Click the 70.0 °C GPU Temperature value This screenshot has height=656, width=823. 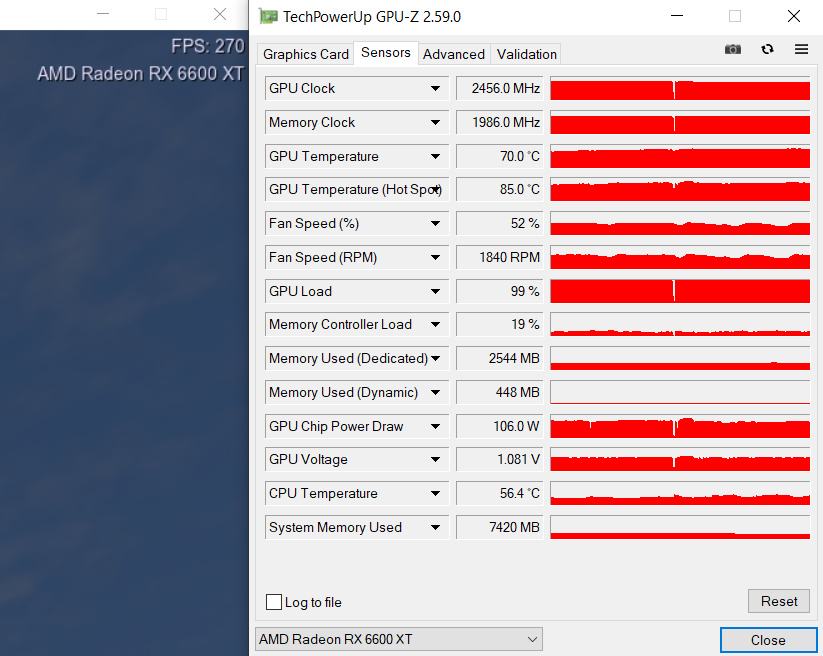[x=500, y=156]
